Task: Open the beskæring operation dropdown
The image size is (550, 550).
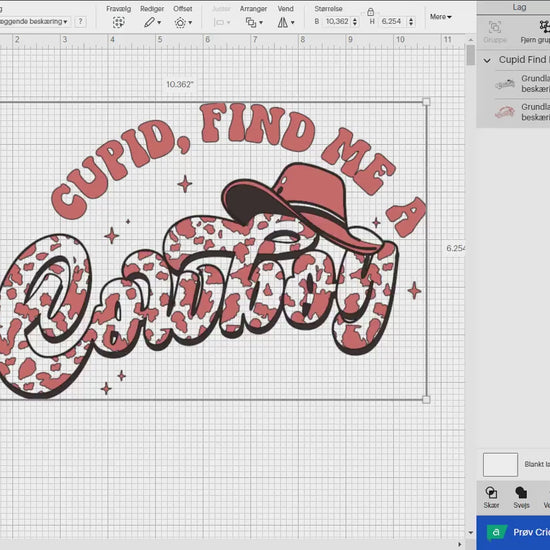Action: click(x=35, y=22)
